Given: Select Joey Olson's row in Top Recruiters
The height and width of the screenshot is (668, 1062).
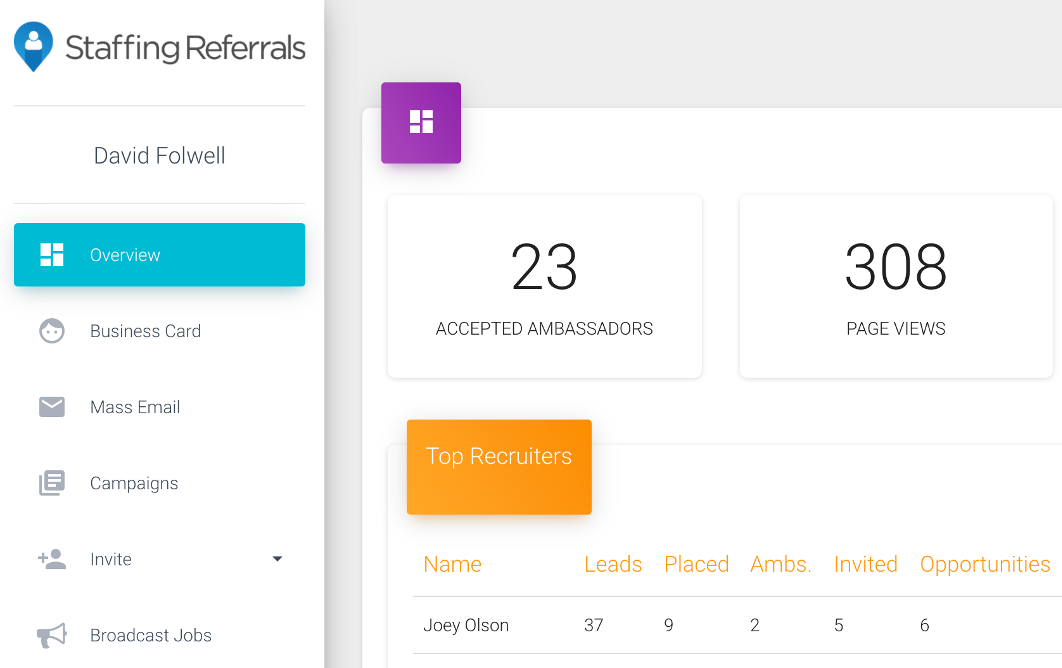Looking at the screenshot, I should coord(466,625).
